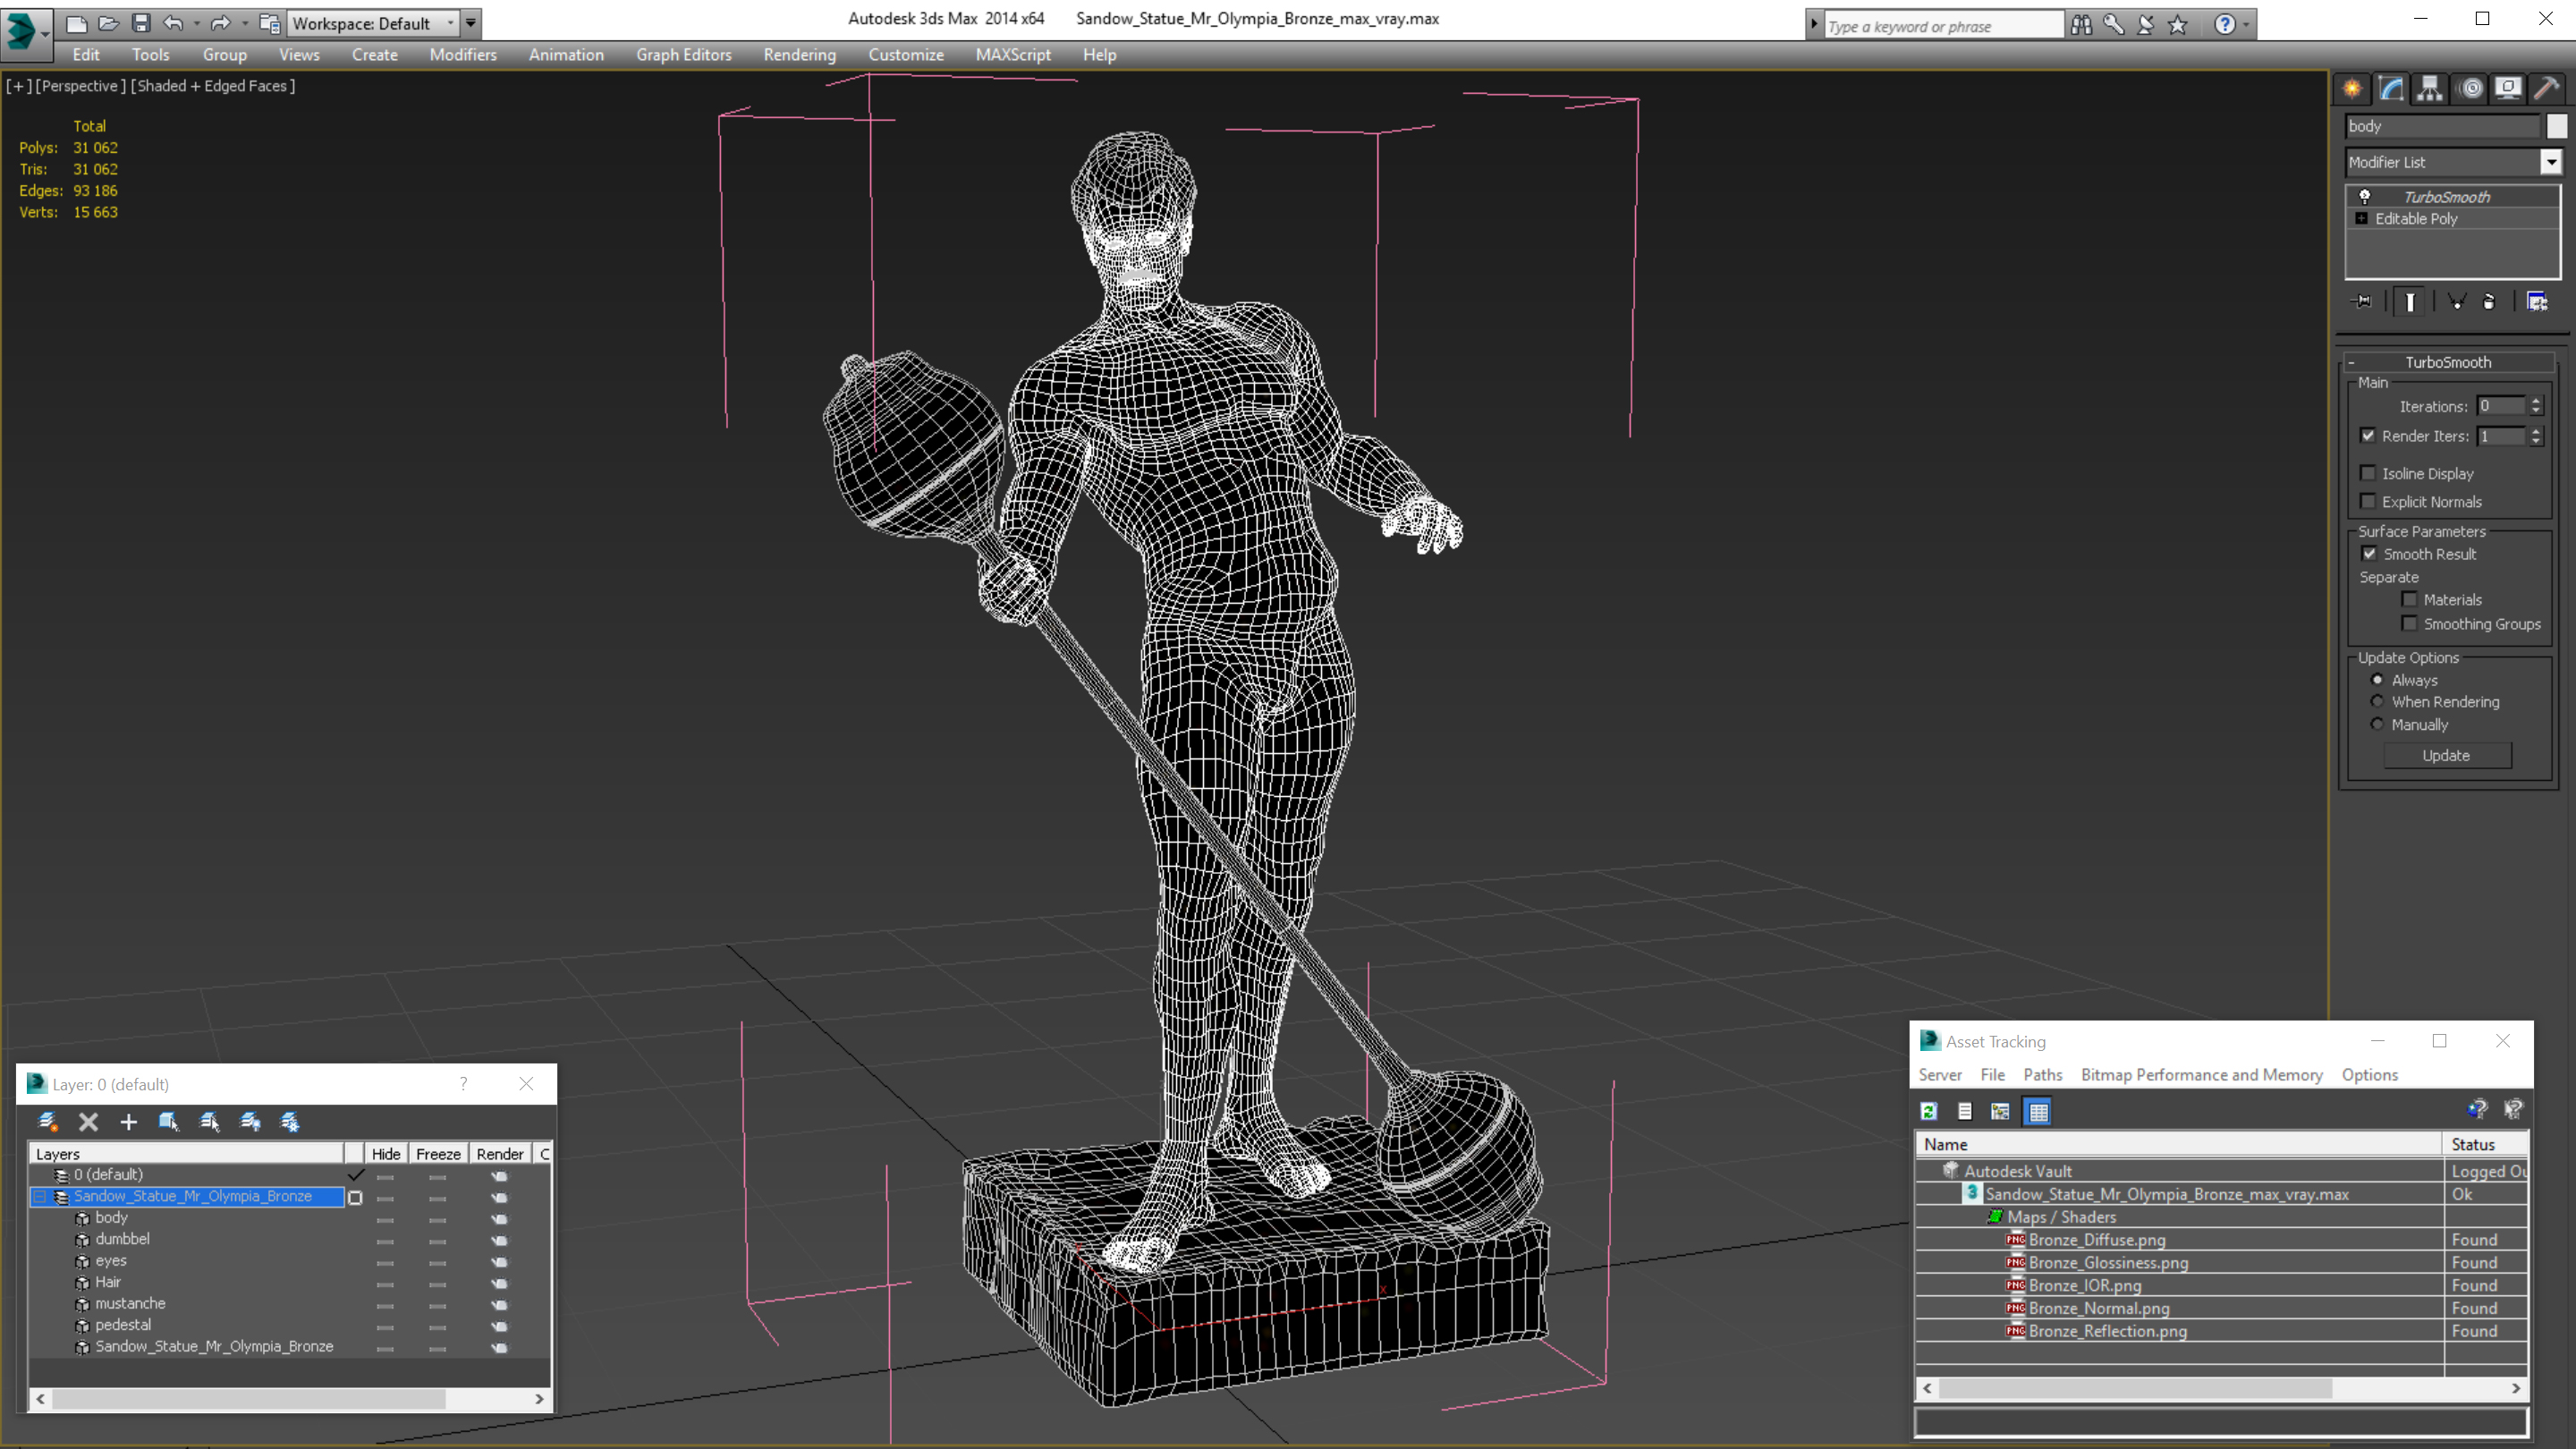Click Select Highlighted Objects and Layers icon
Screen dimensions: 2576x1449
(x=169, y=1122)
